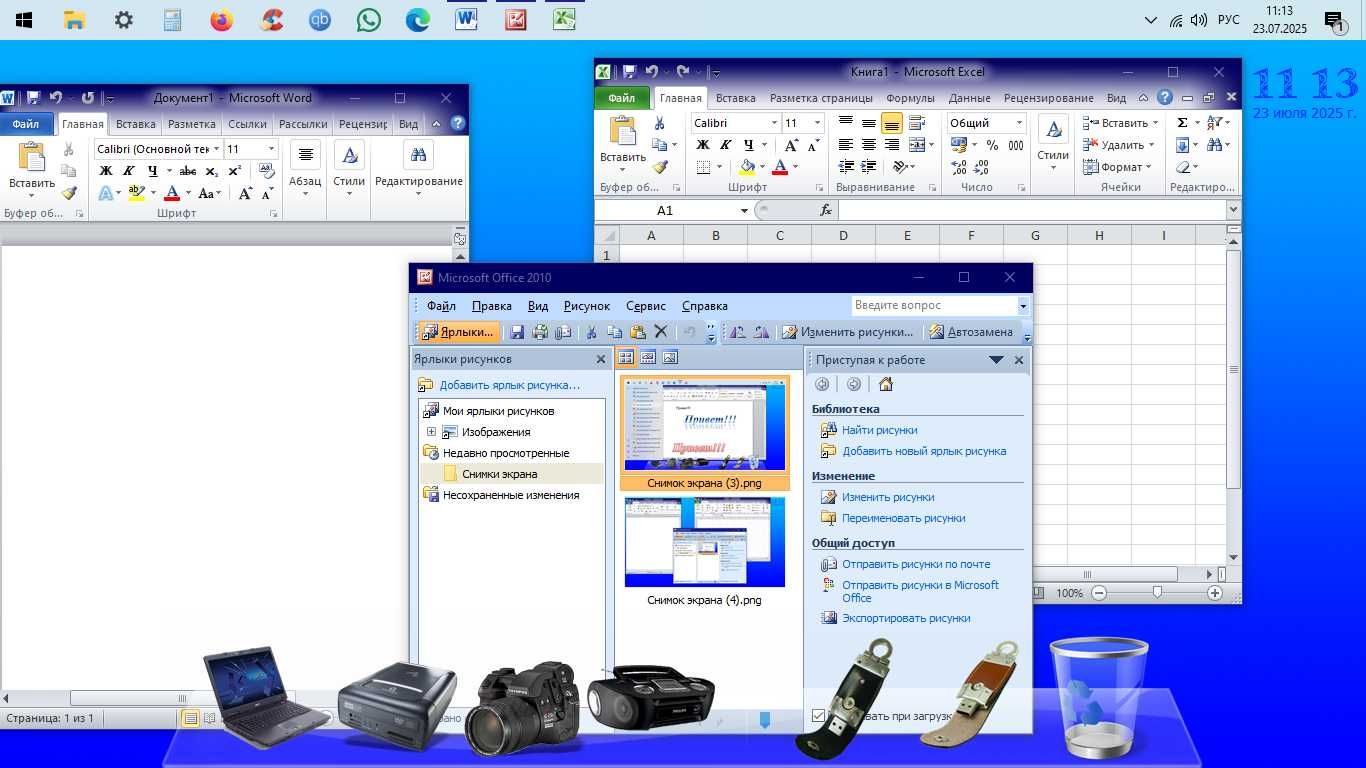Toggle Italic (К) in Excel
The image size is (1366, 768).
point(726,145)
